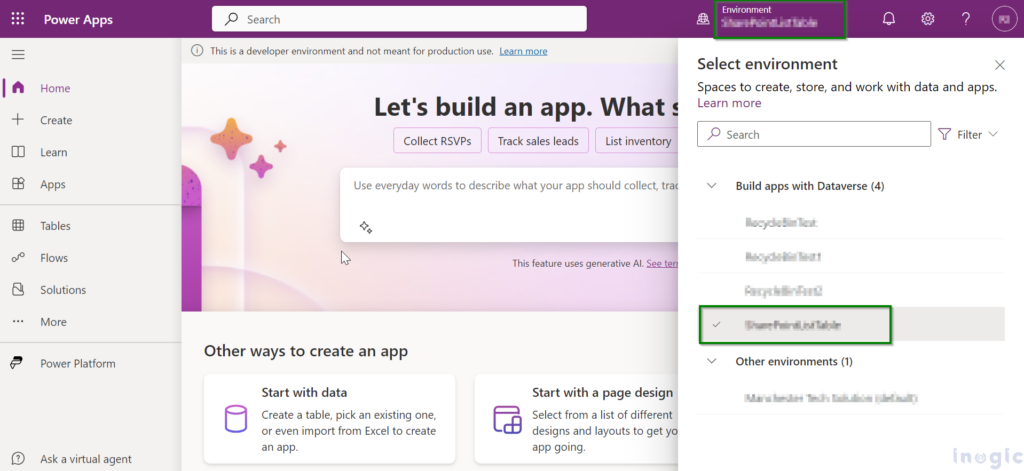Click the environment panel Search field
This screenshot has height=471, width=1024.
point(814,134)
